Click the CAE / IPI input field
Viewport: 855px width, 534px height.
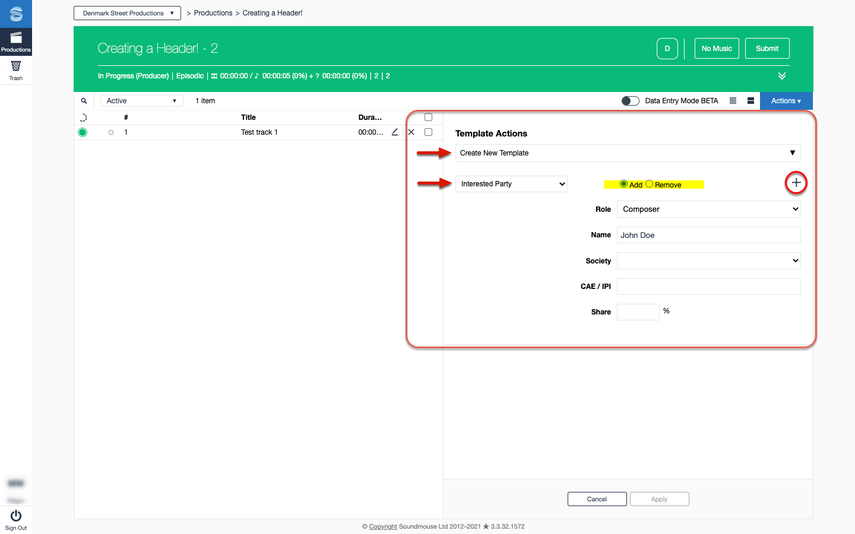(x=709, y=286)
